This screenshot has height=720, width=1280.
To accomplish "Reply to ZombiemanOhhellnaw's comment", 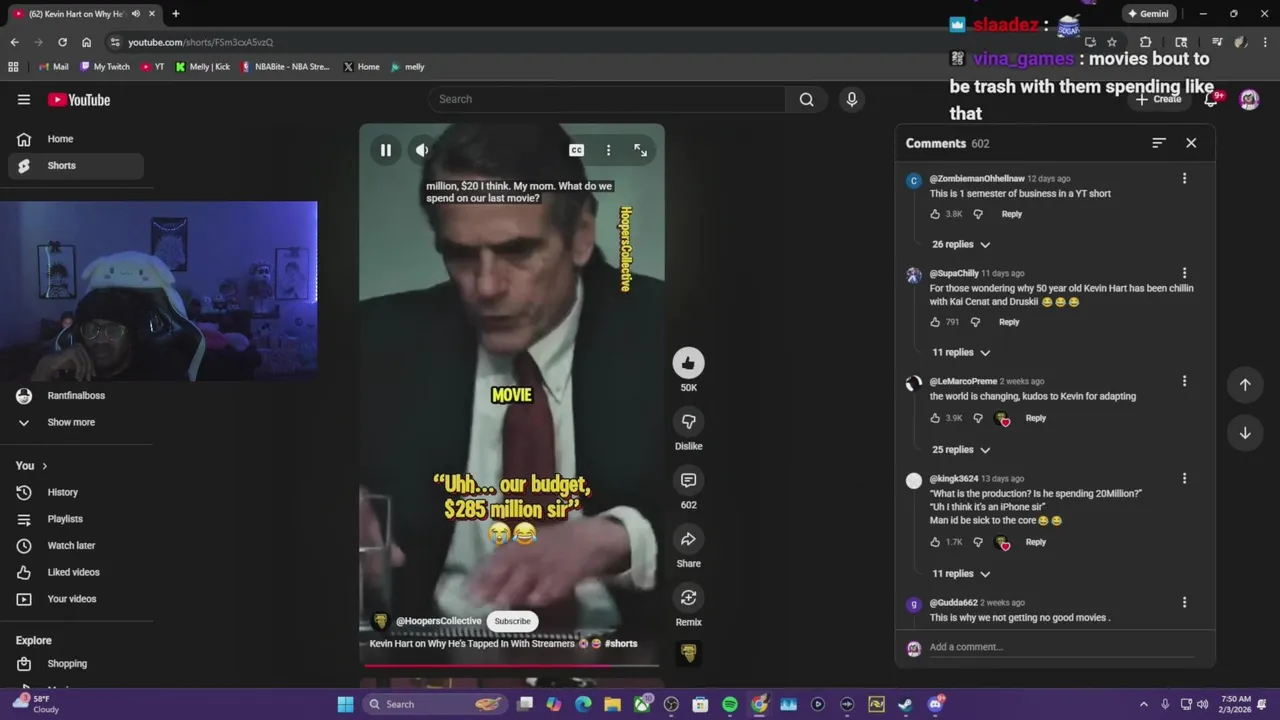I will [1012, 214].
